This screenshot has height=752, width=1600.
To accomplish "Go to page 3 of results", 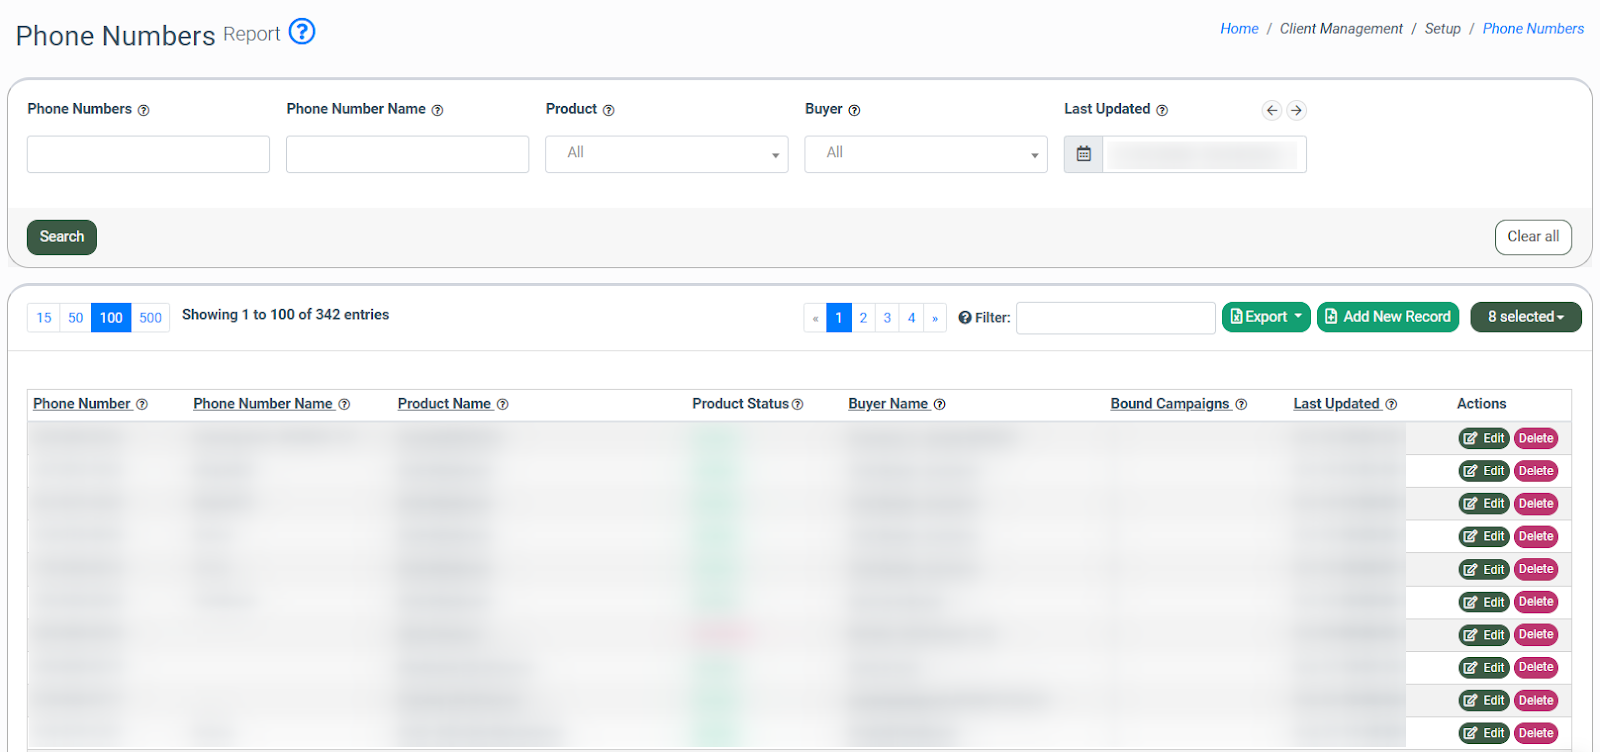I will (887, 318).
